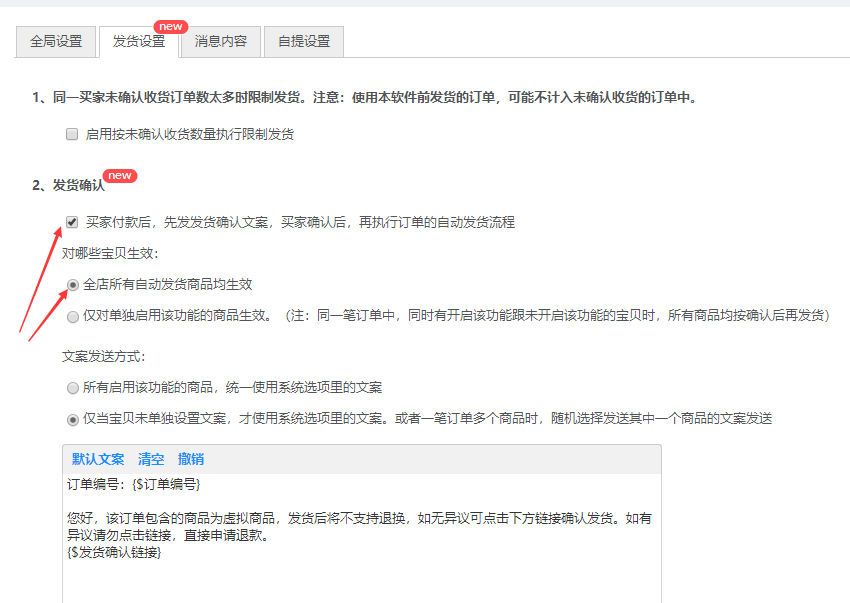Screen dimensions: 850x603
Task: Click the 清空 link in editor toolbar
Action: tap(151, 459)
